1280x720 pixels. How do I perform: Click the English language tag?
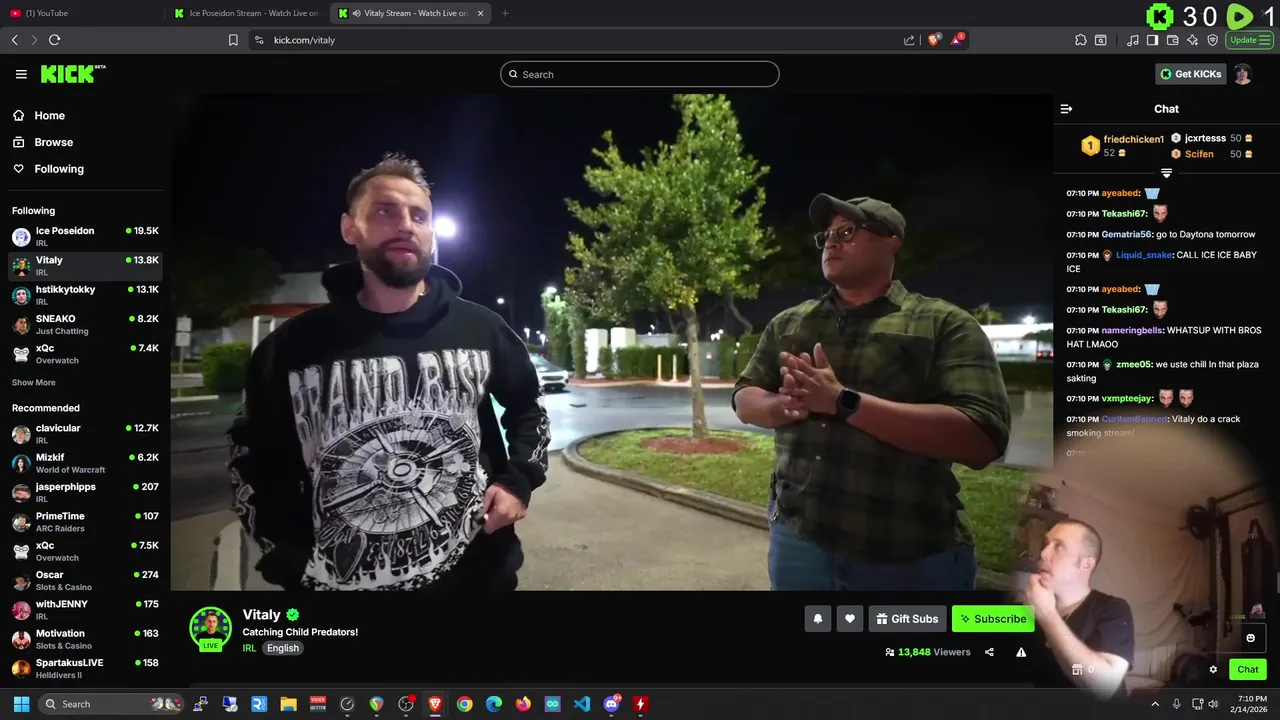pyautogui.click(x=282, y=648)
